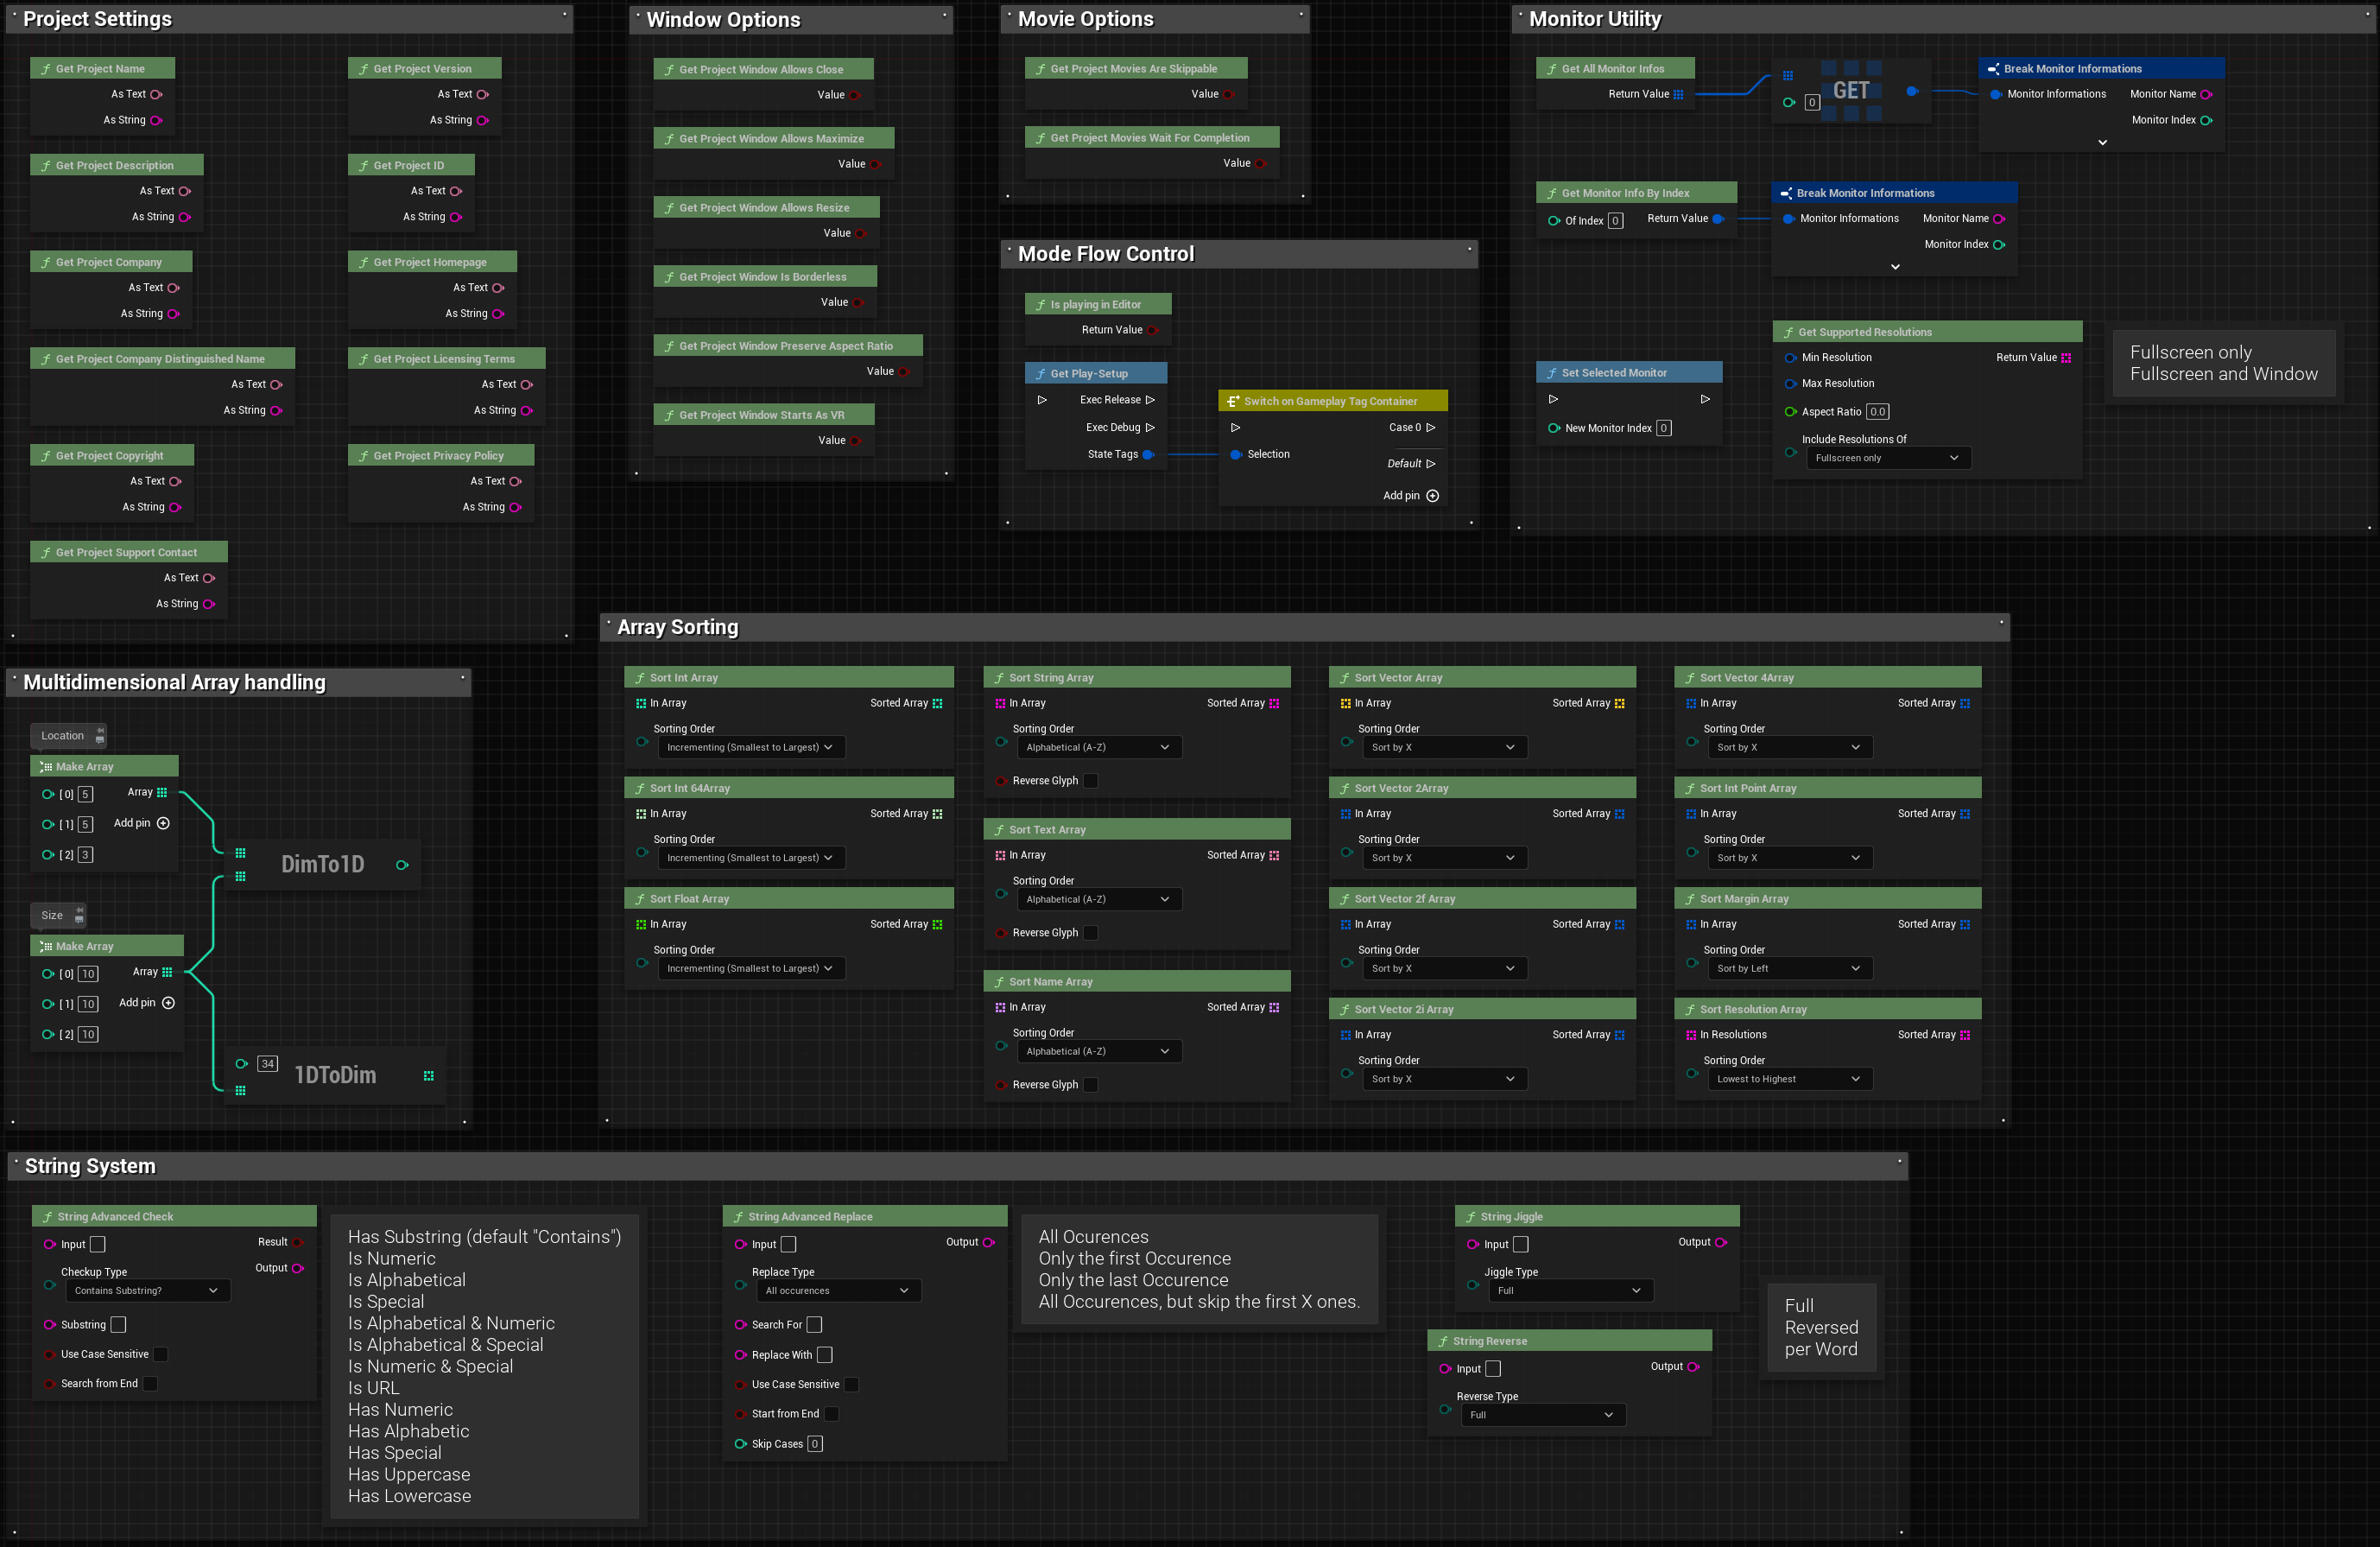The image size is (2380, 1547).
Task: Click function icon on Get Project Name node
Action: pos(46,69)
